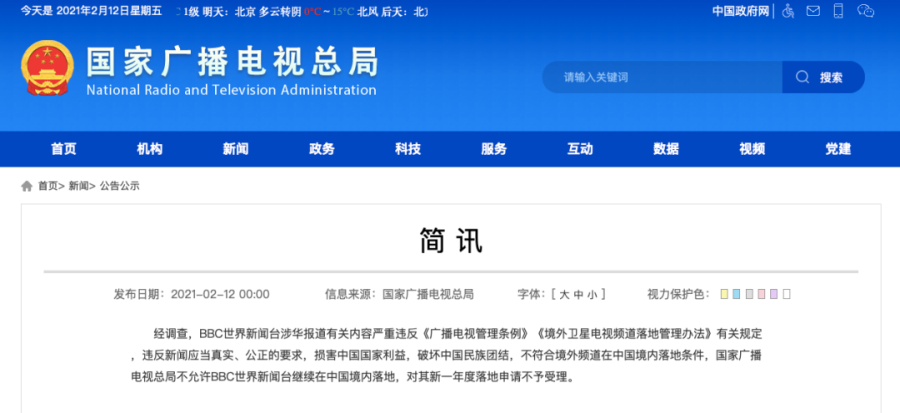Screen dimensions: 900x413
Task: Go to the 政务 navigation tab
Action: click(x=322, y=149)
